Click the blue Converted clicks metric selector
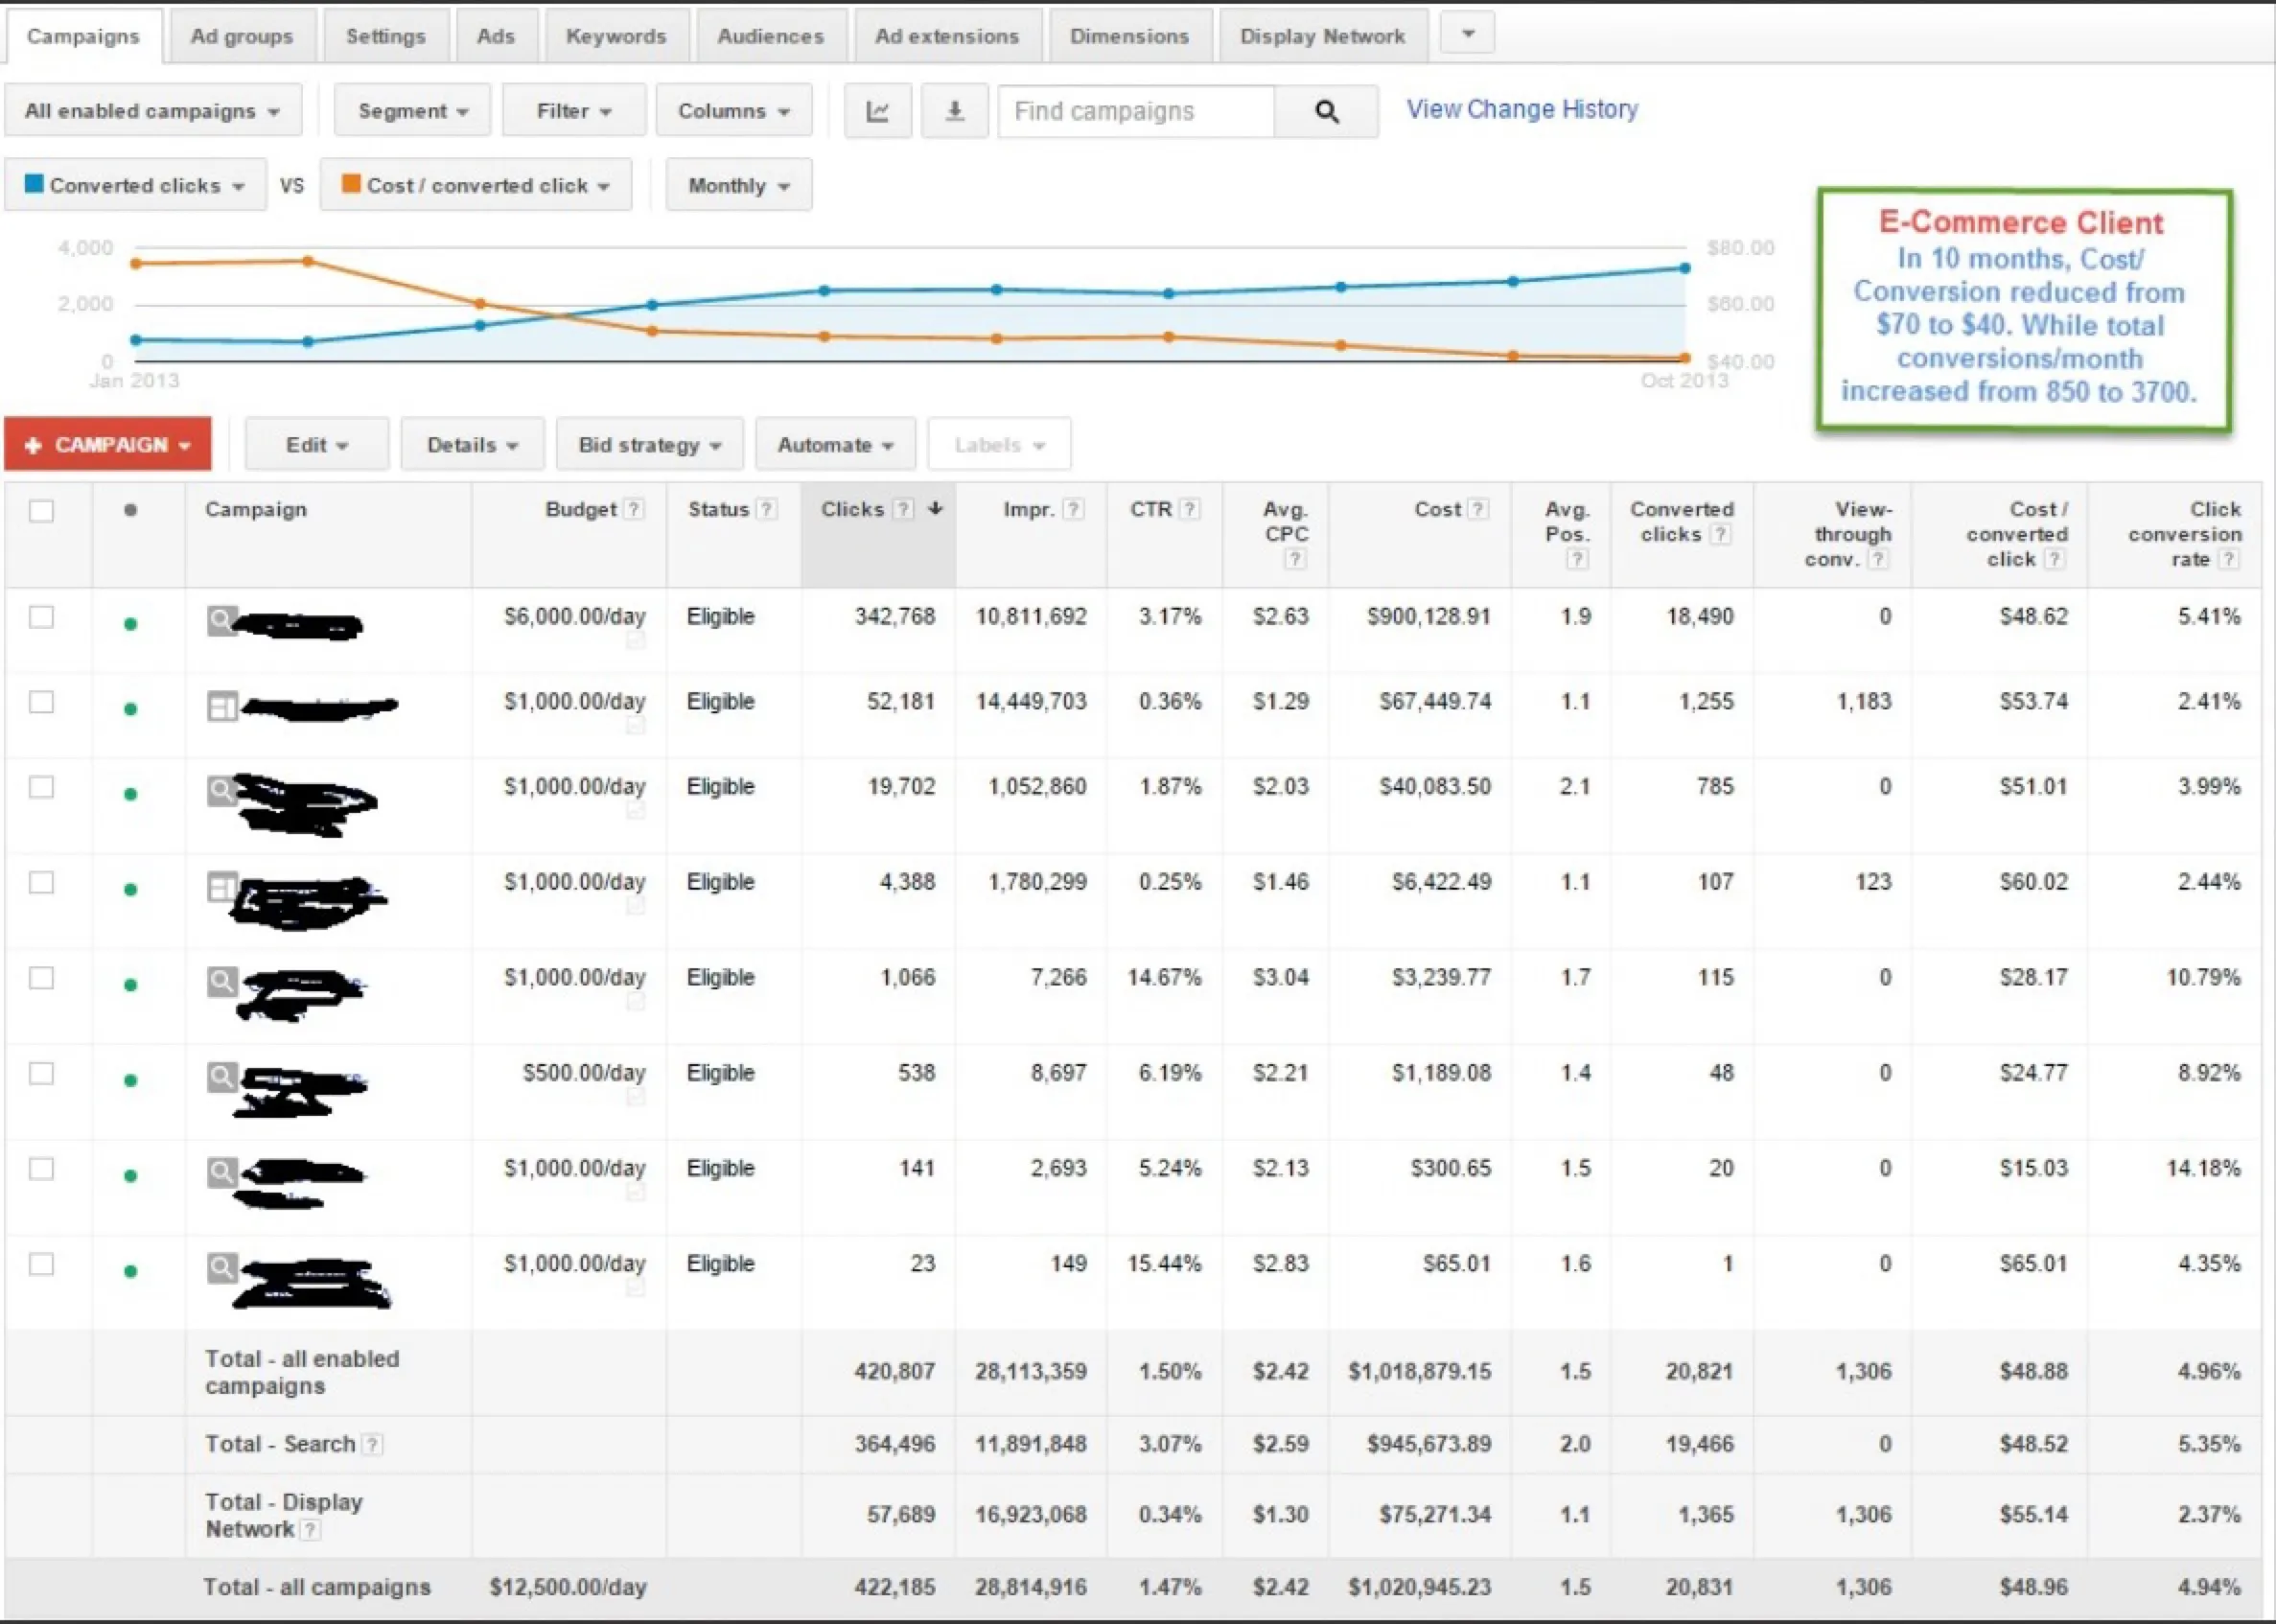2276x1624 pixels. (x=136, y=185)
